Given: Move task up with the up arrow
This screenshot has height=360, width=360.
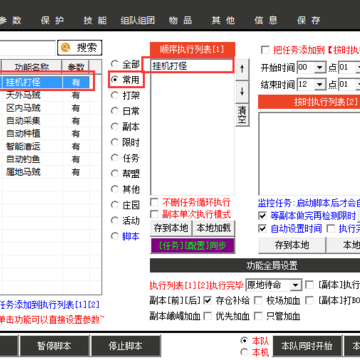Looking at the screenshot, I should click(x=242, y=69).
